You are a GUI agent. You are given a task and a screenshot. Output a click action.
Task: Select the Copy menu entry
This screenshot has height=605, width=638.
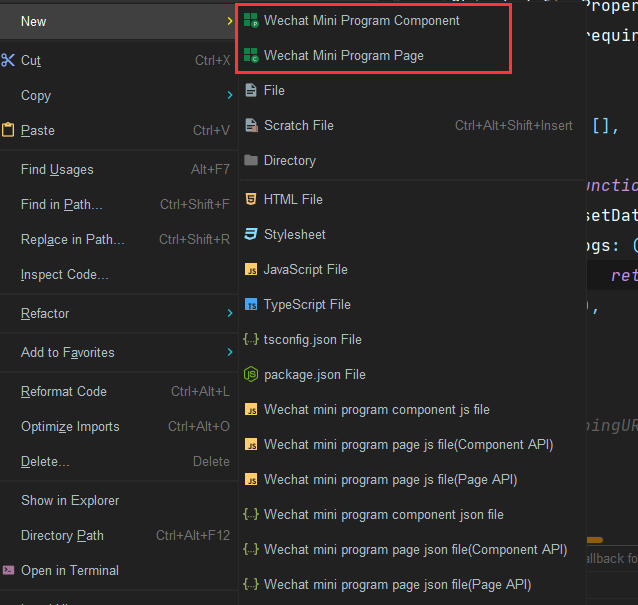tap(118, 95)
